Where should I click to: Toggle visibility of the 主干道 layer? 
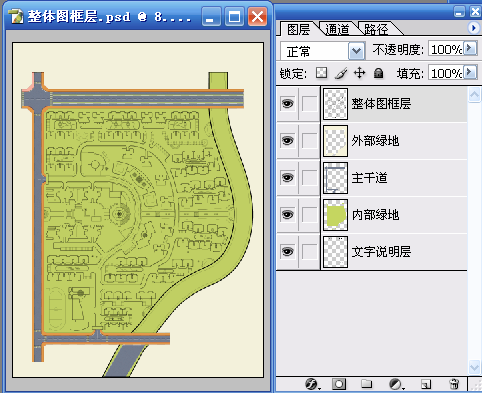click(x=287, y=177)
